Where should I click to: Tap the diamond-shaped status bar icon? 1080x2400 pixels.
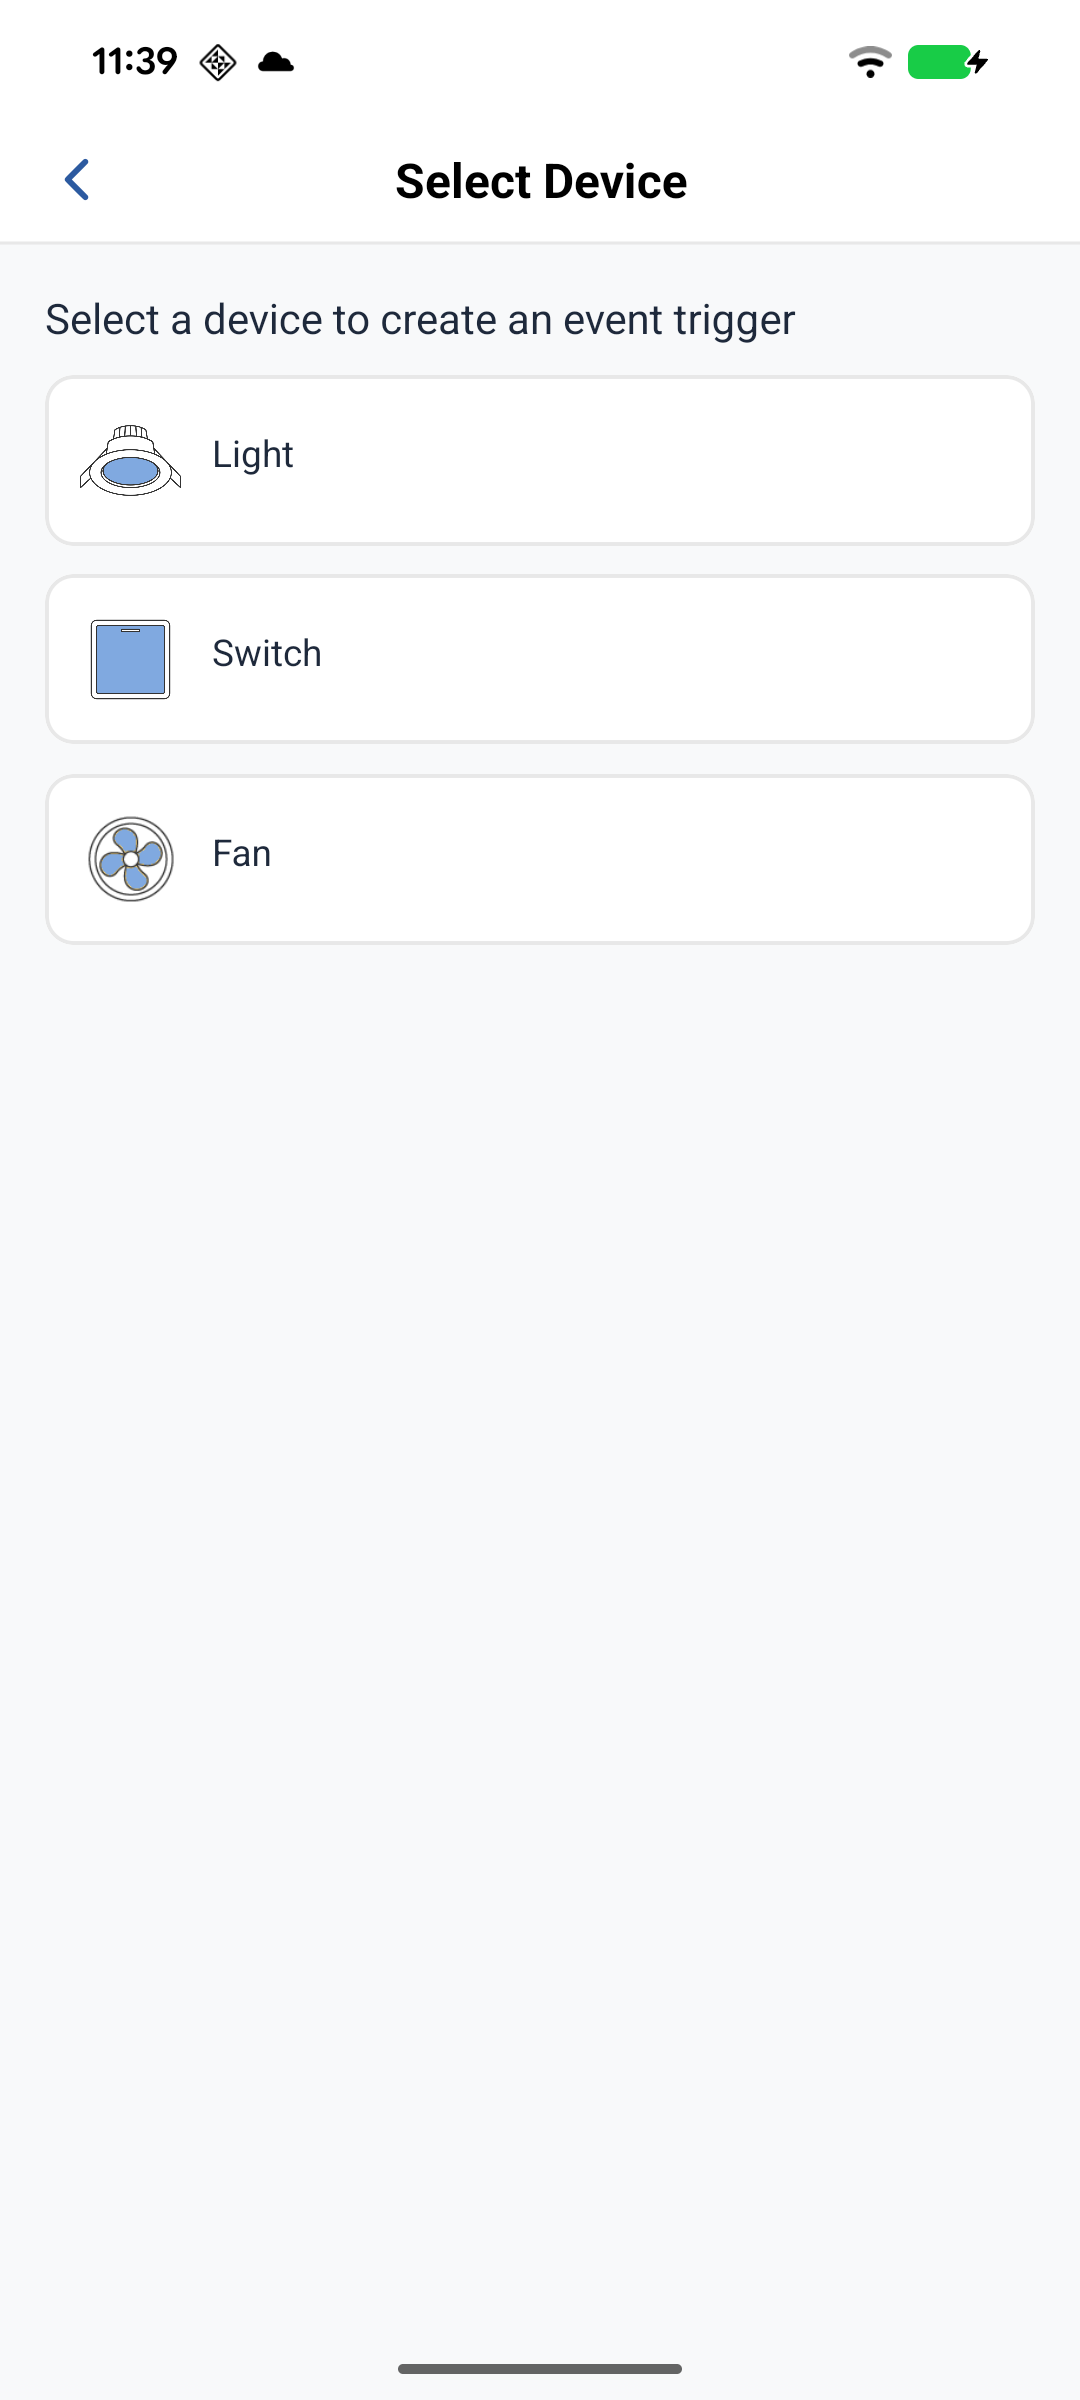coord(217,62)
